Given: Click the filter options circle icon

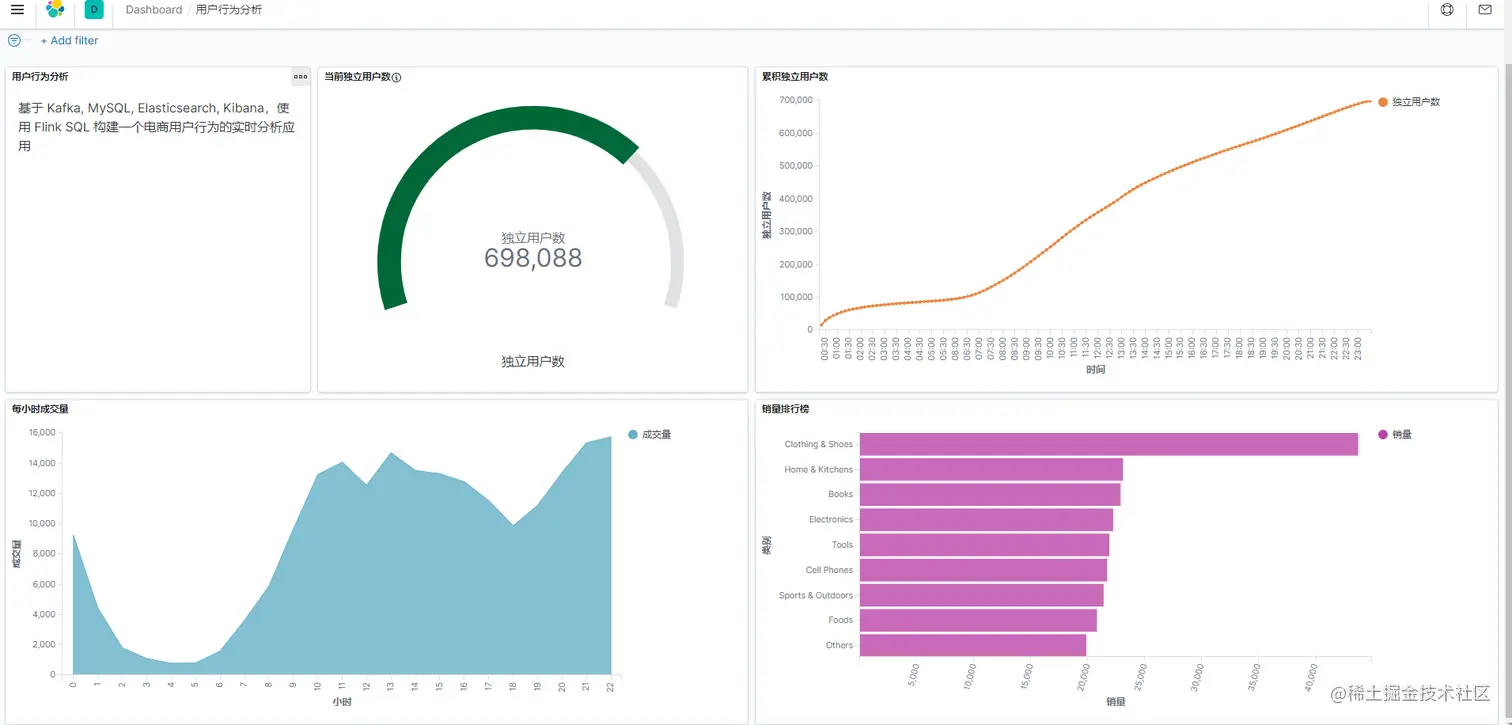Looking at the screenshot, I should pos(14,41).
